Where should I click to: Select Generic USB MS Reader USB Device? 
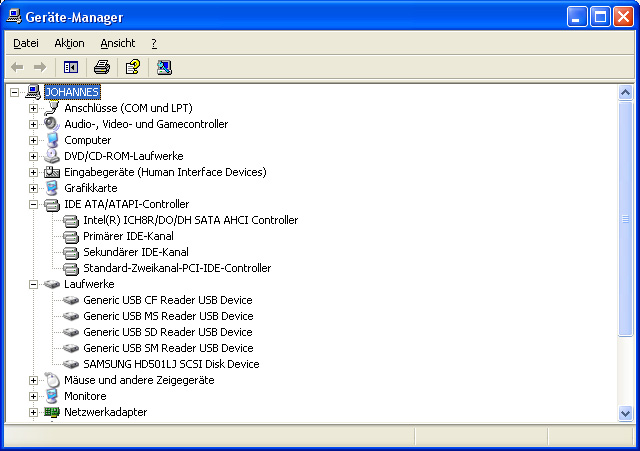168,316
